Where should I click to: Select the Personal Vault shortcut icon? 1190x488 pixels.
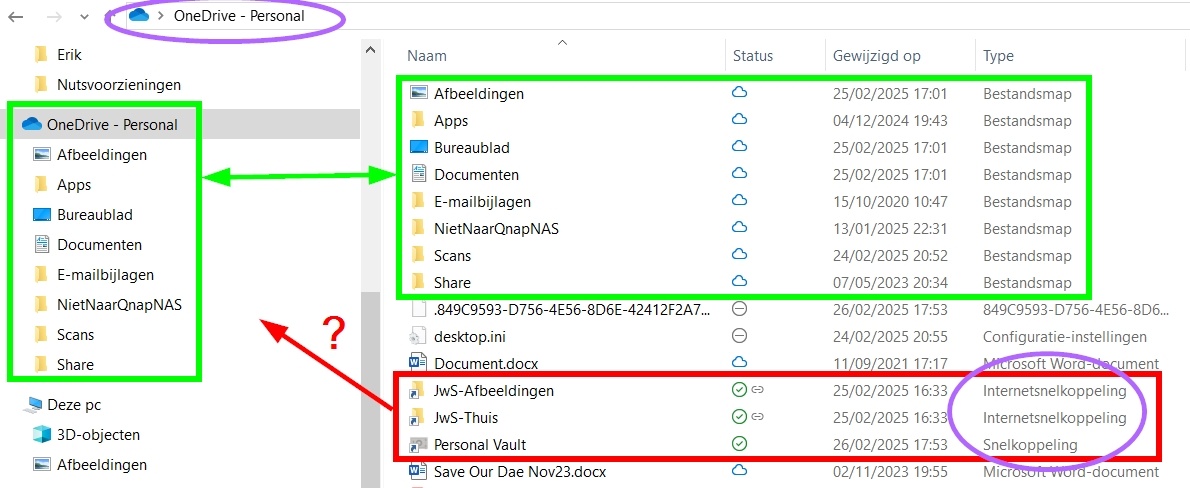(x=417, y=445)
